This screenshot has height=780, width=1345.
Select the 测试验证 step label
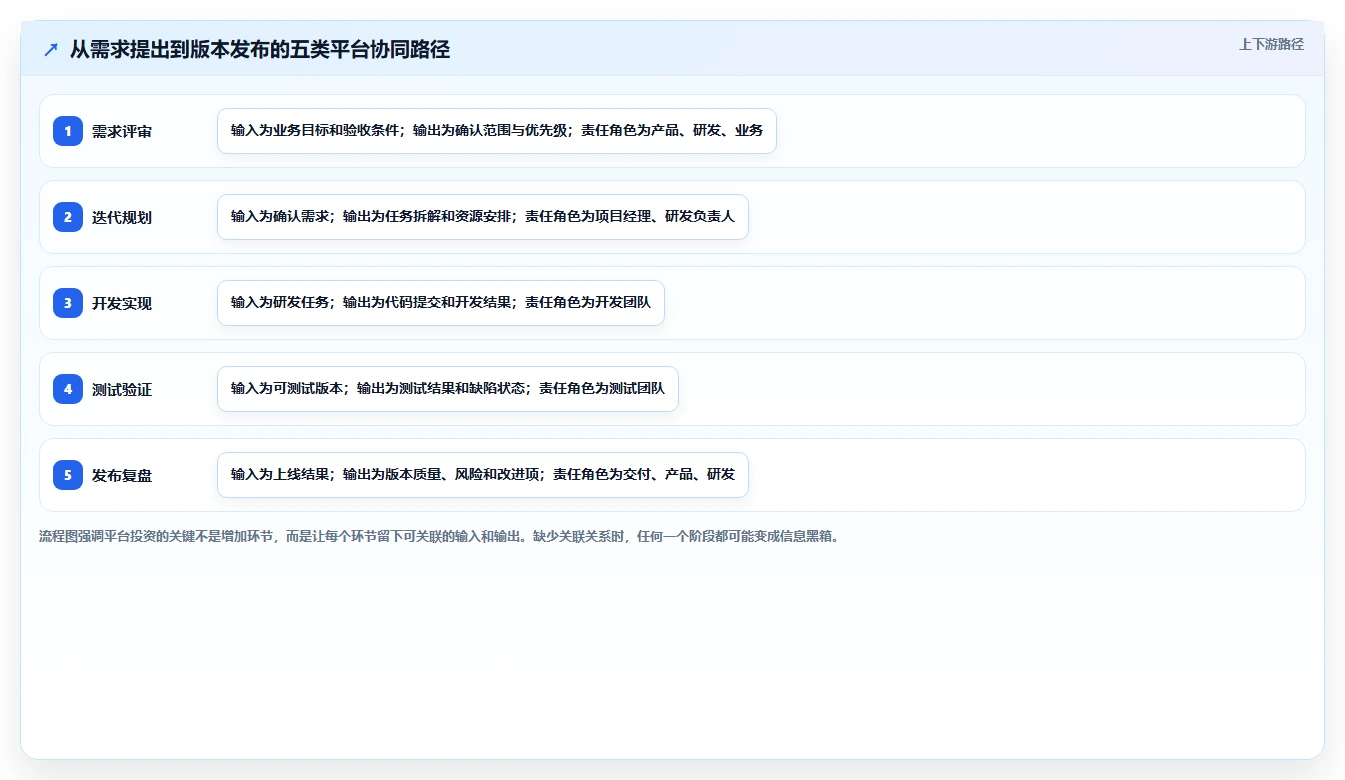pyautogui.click(x=122, y=389)
